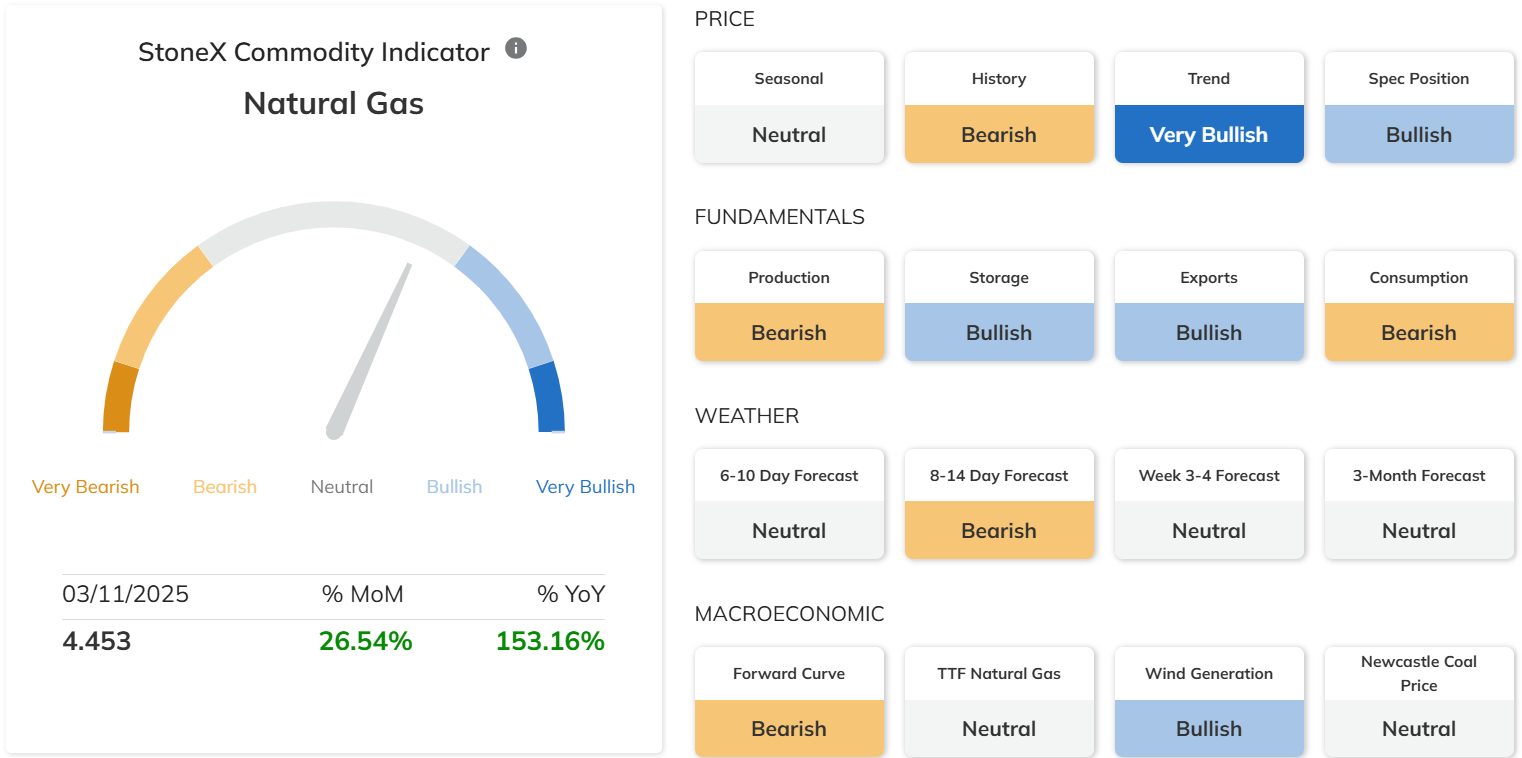Click the Natural Gas heading
This screenshot has height=758, width=1522.
coord(334,104)
